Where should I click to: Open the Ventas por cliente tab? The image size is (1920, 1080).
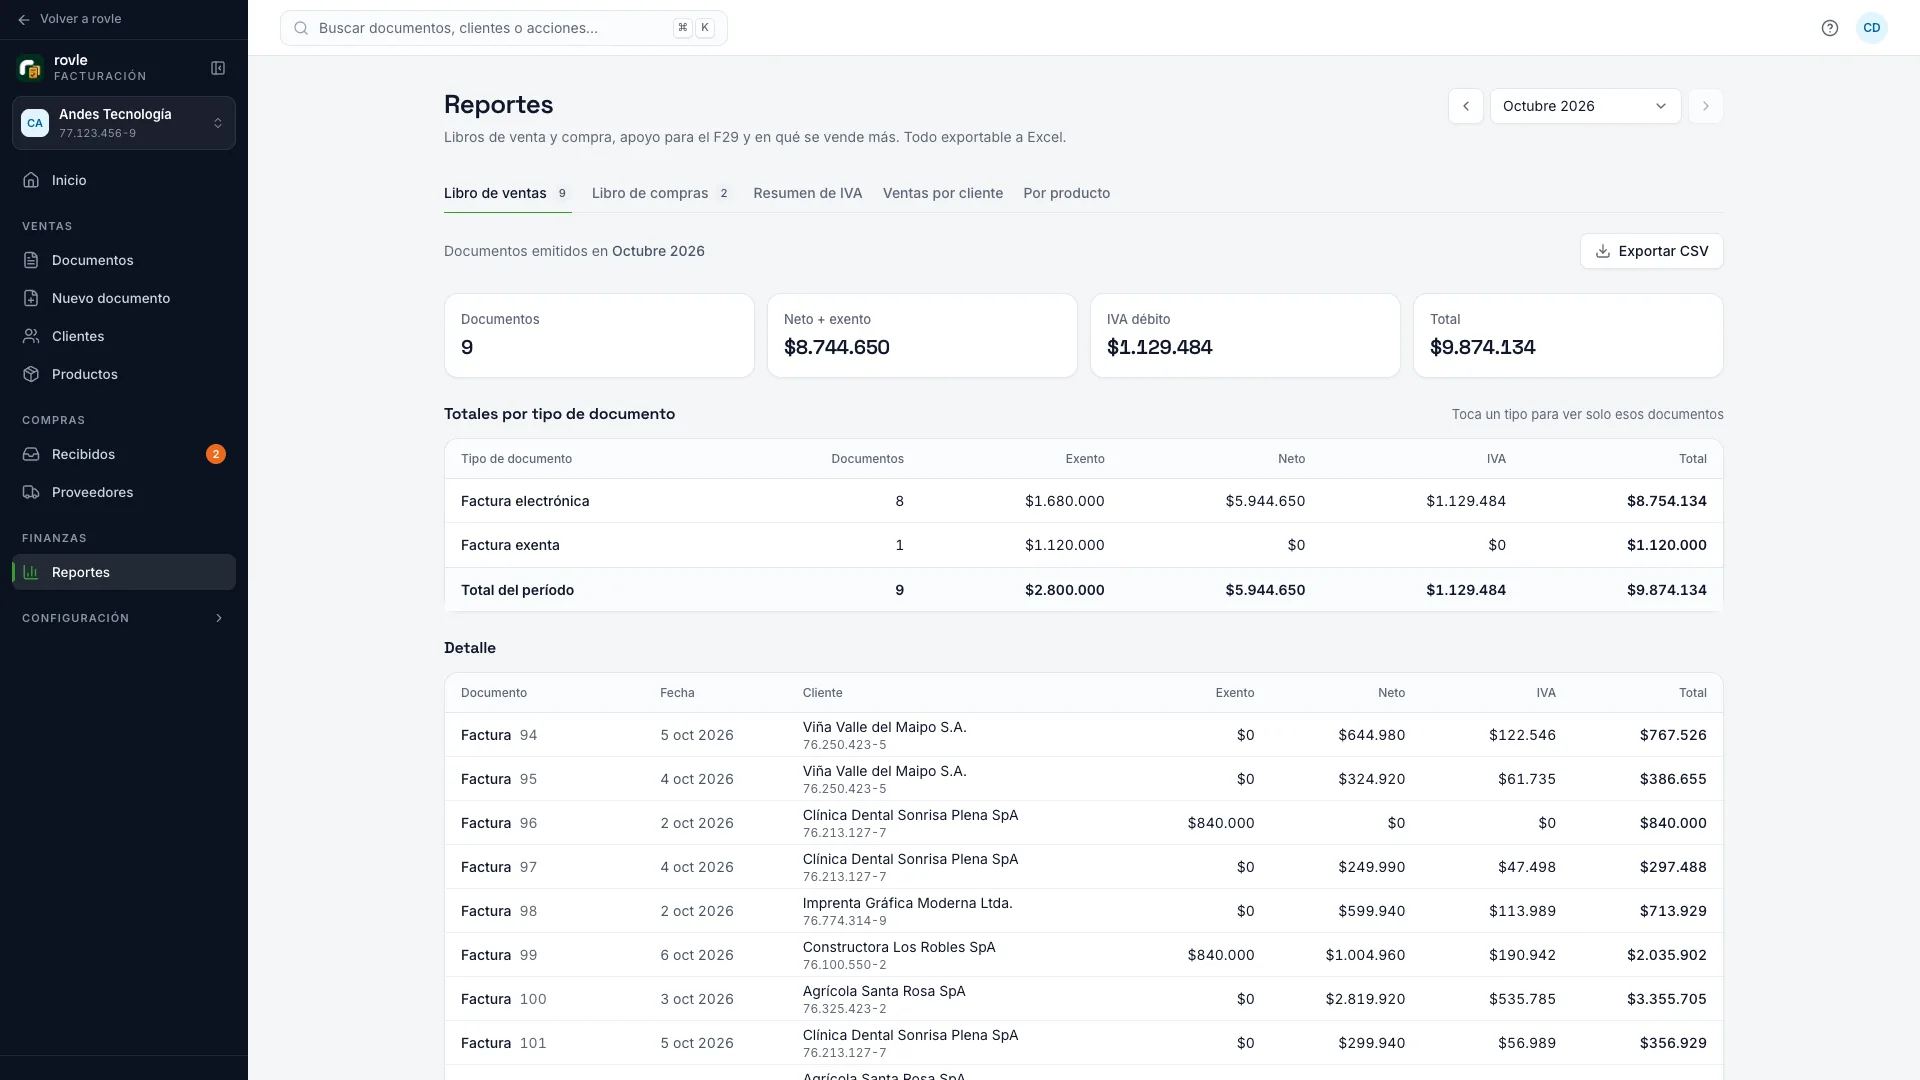point(943,193)
